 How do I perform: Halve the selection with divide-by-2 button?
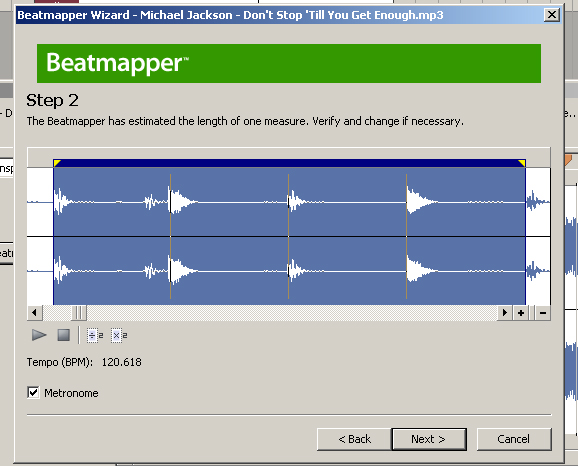[95, 335]
